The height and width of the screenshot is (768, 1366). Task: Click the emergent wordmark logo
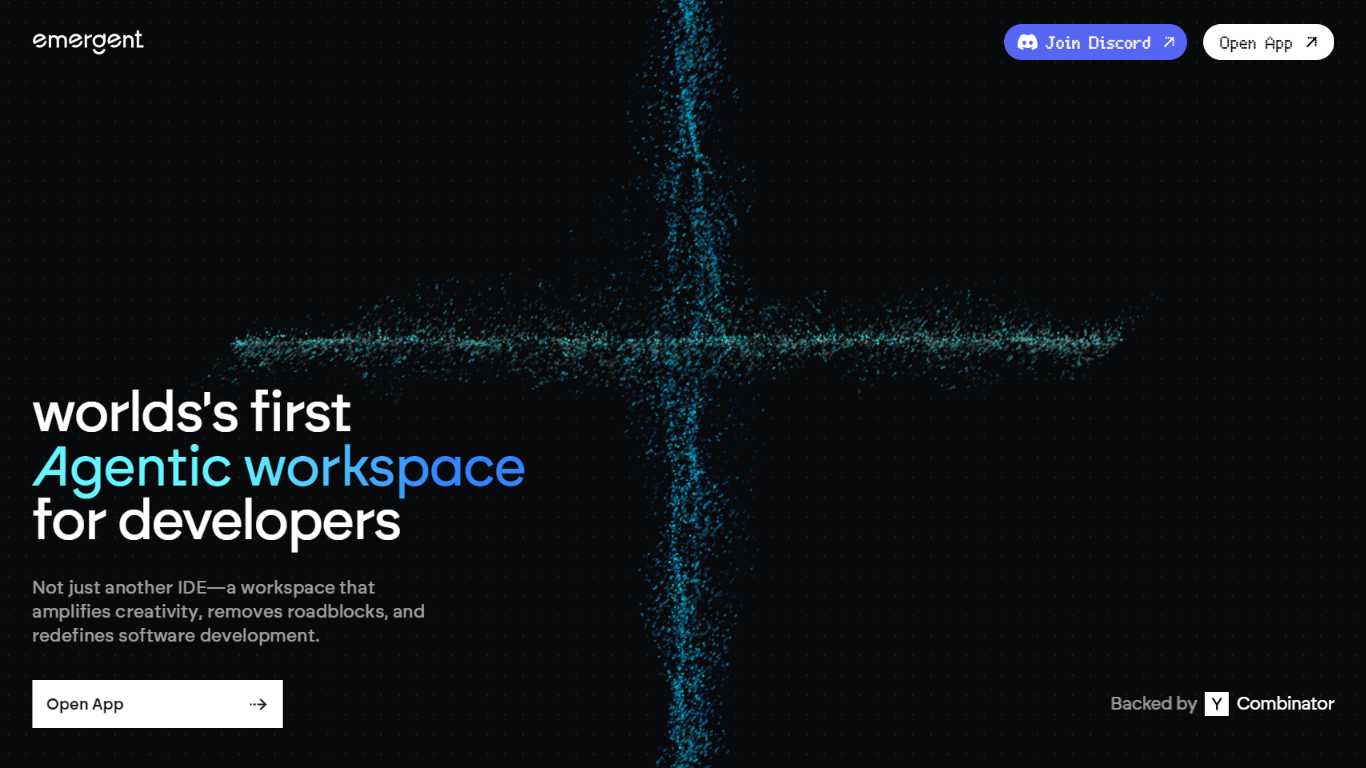pos(87,41)
